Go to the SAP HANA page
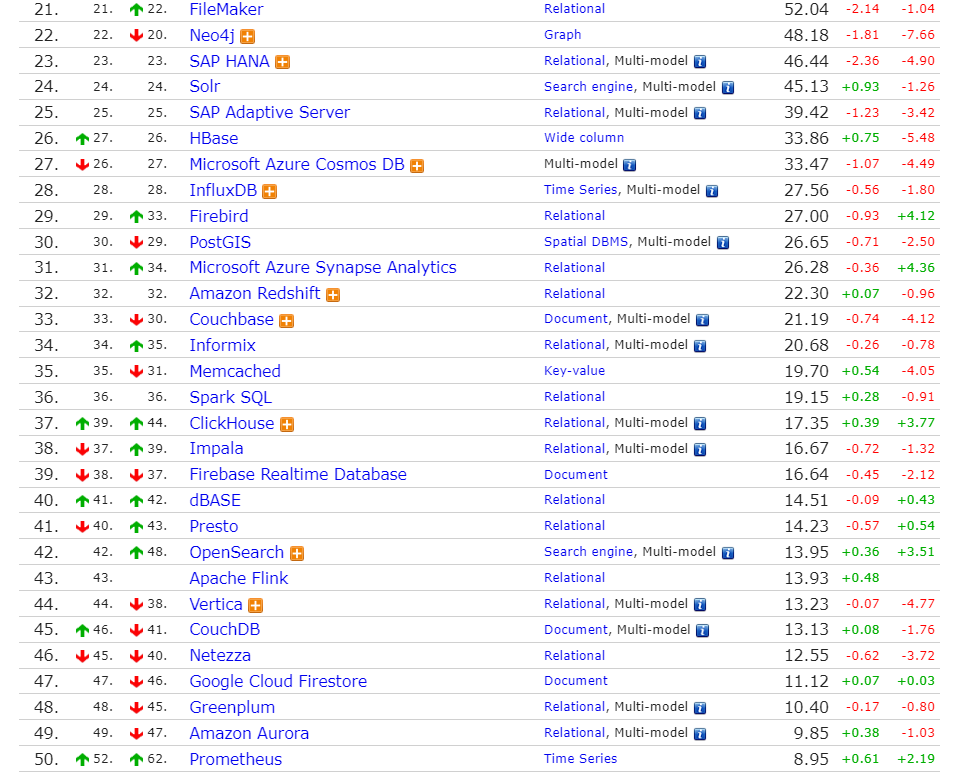960x772 pixels. point(230,61)
